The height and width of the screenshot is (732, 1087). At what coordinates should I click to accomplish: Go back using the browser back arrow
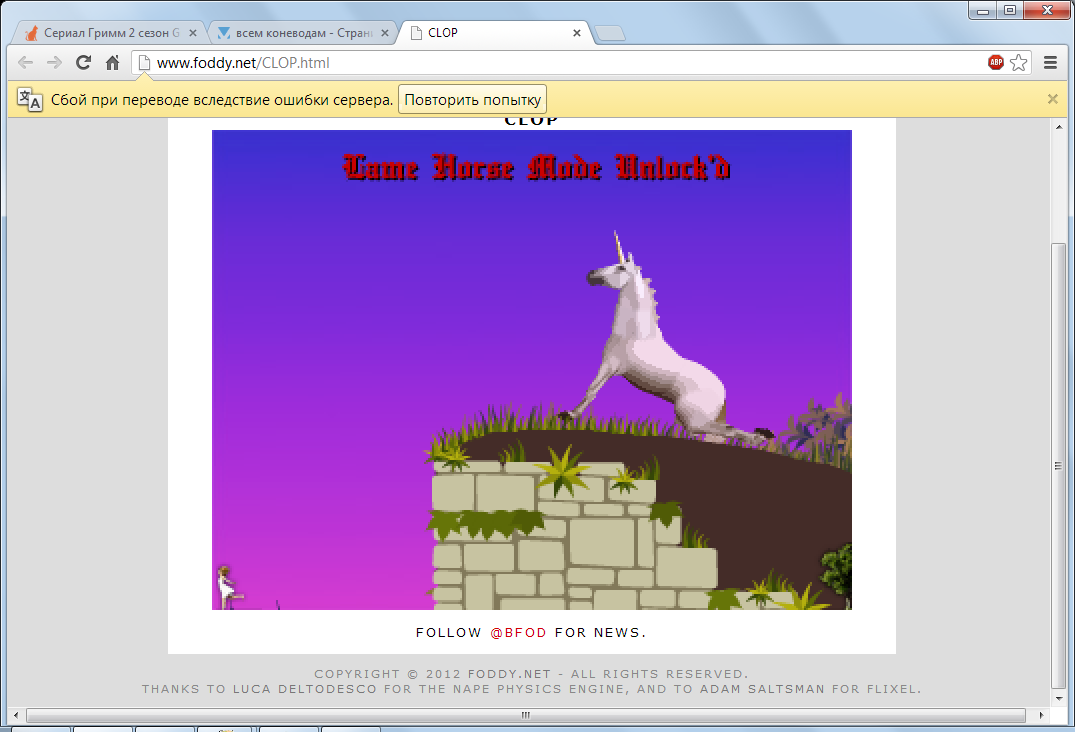[x=26, y=62]
